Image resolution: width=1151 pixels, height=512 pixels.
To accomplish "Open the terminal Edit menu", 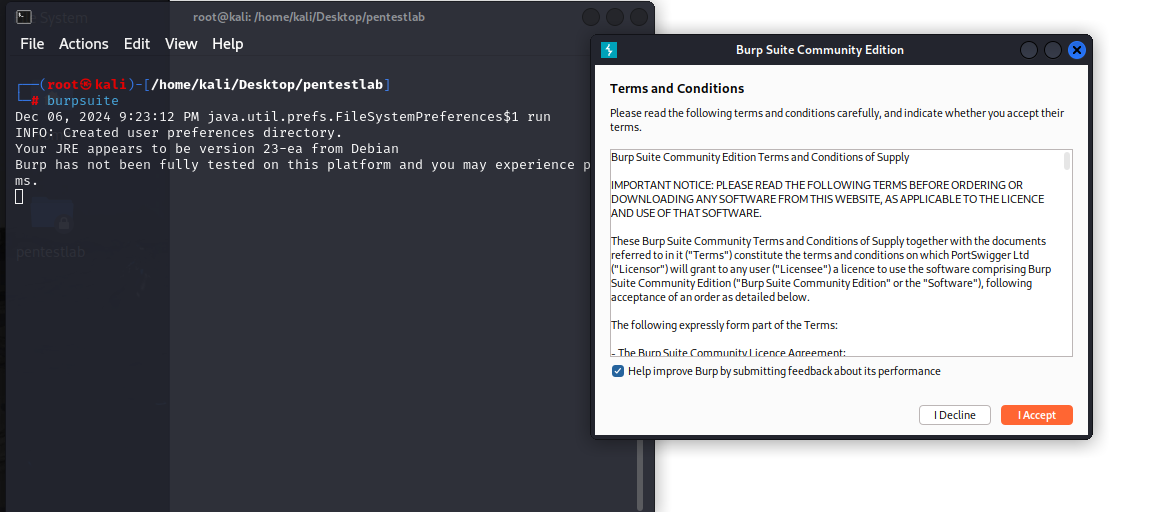I will pos(137,44).
